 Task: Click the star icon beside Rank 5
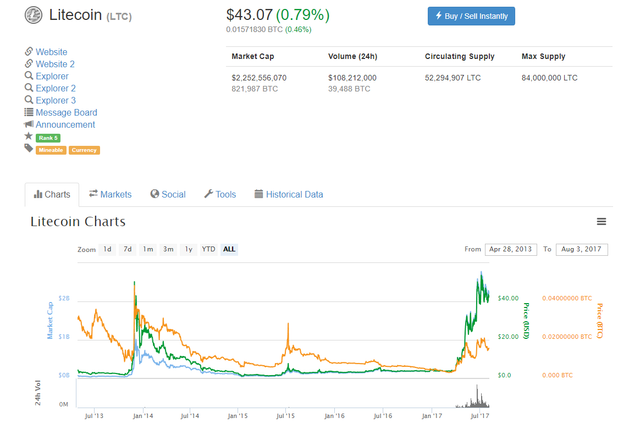(29, 136)
